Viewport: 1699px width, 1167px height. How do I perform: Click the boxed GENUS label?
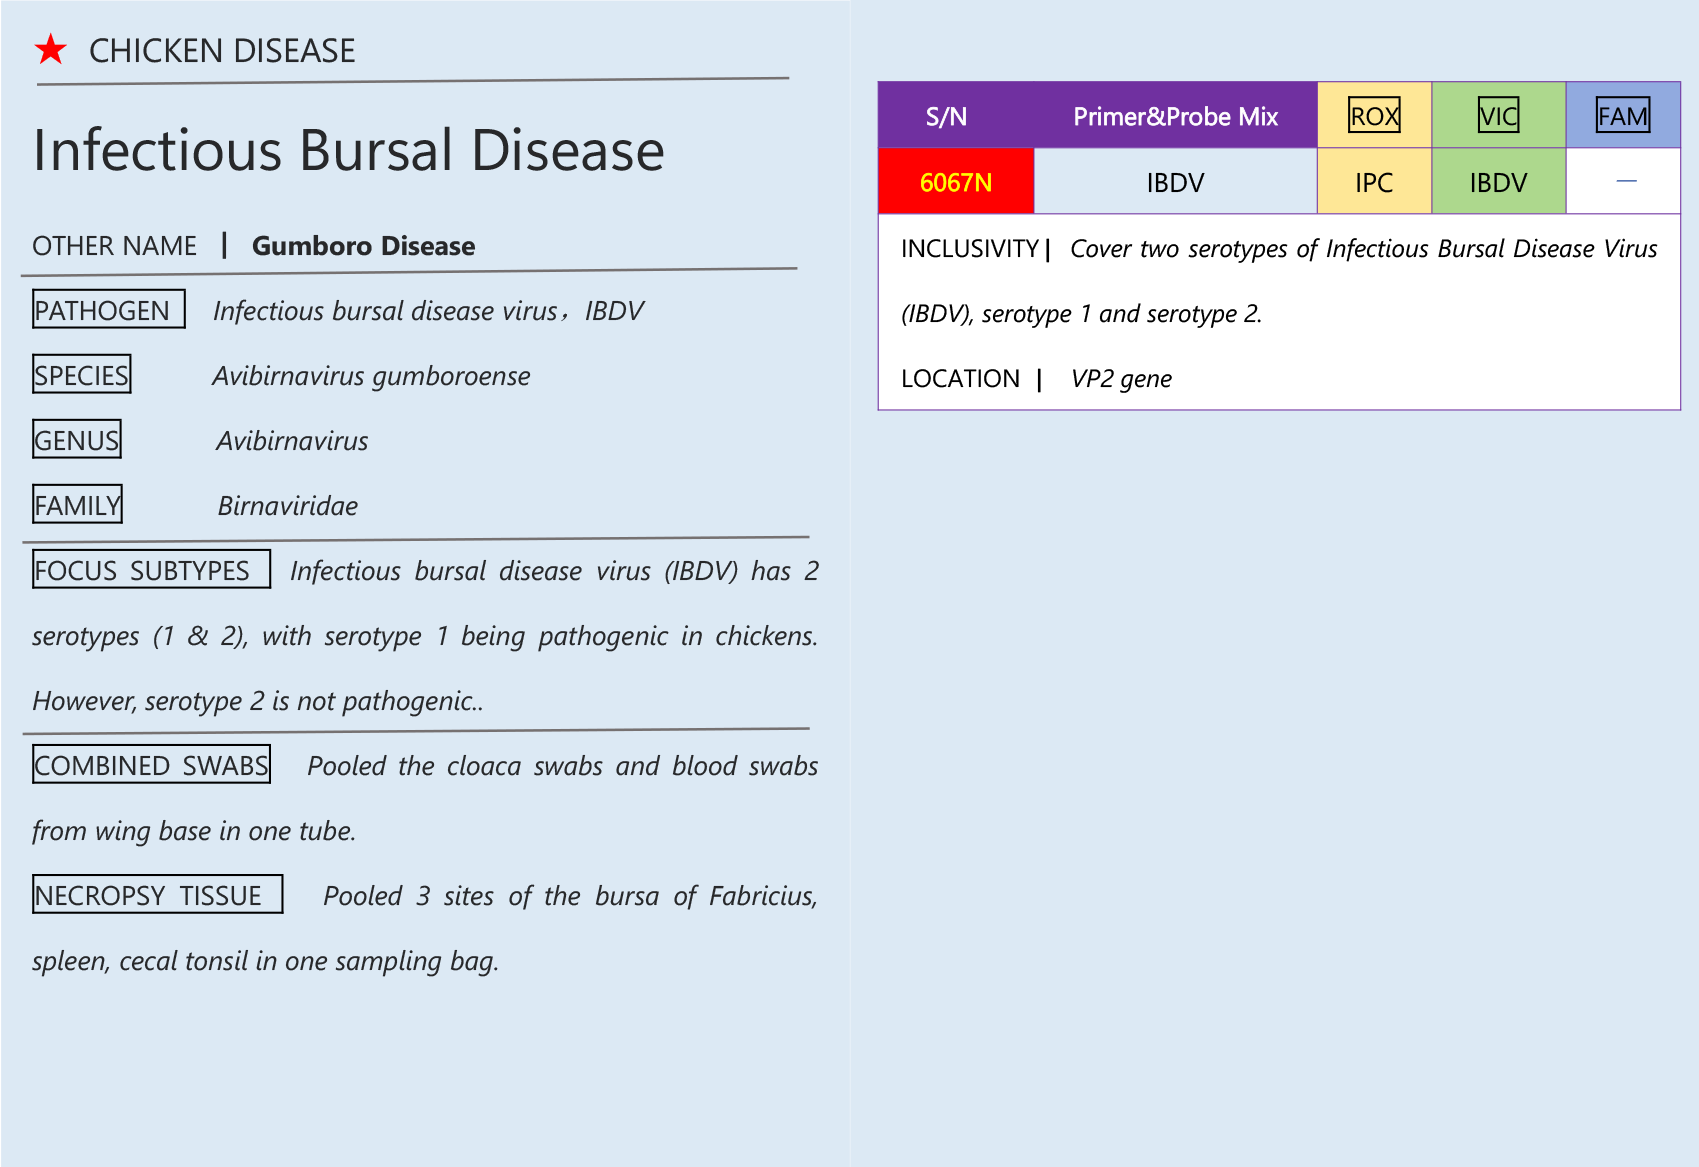tap(77, 440)
